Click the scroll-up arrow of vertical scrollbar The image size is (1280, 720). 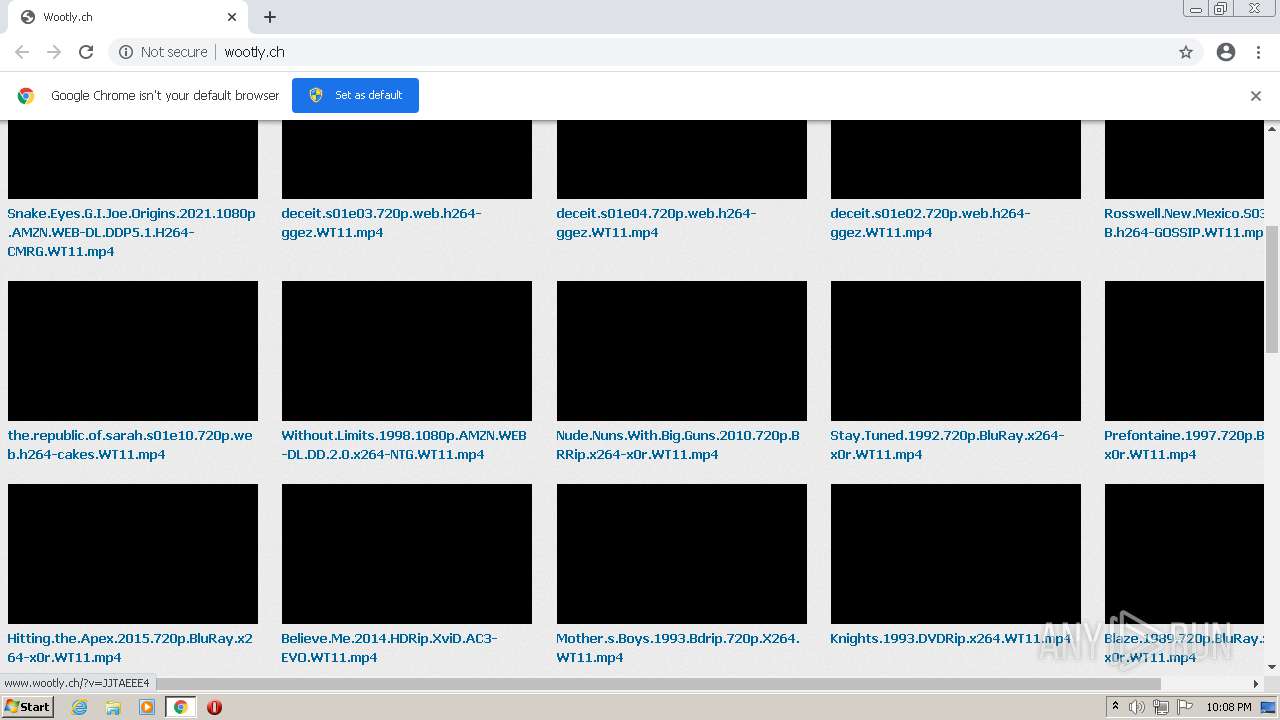1272,128
